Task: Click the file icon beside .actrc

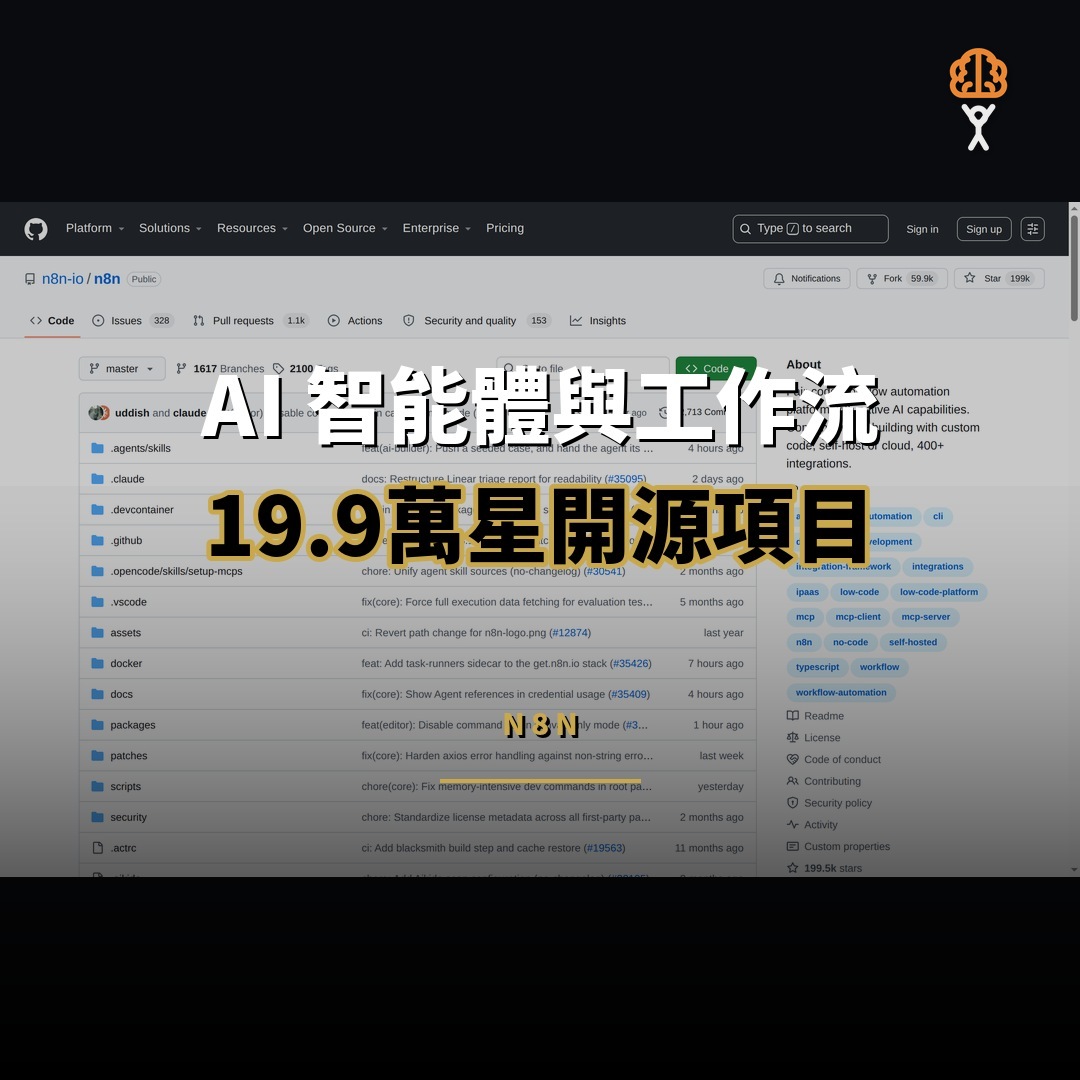Action: [98, 849]
